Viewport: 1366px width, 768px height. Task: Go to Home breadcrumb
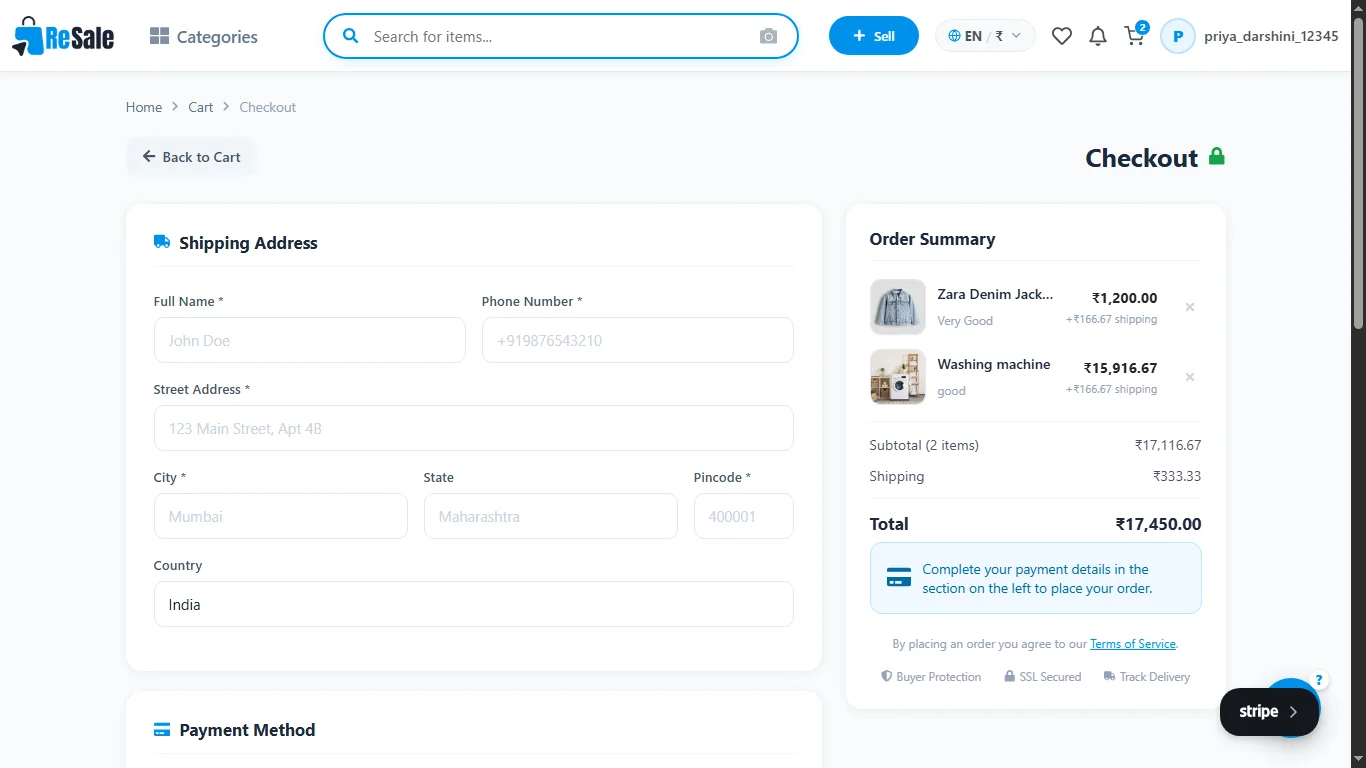144,107
